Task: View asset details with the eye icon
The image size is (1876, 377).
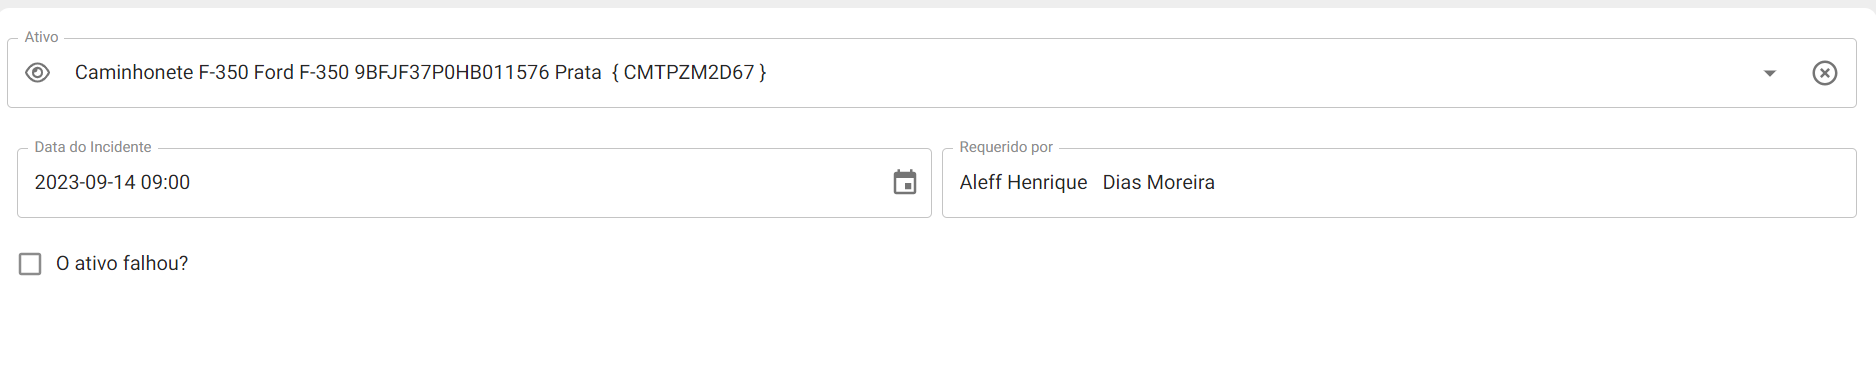Action: (37, 73)
